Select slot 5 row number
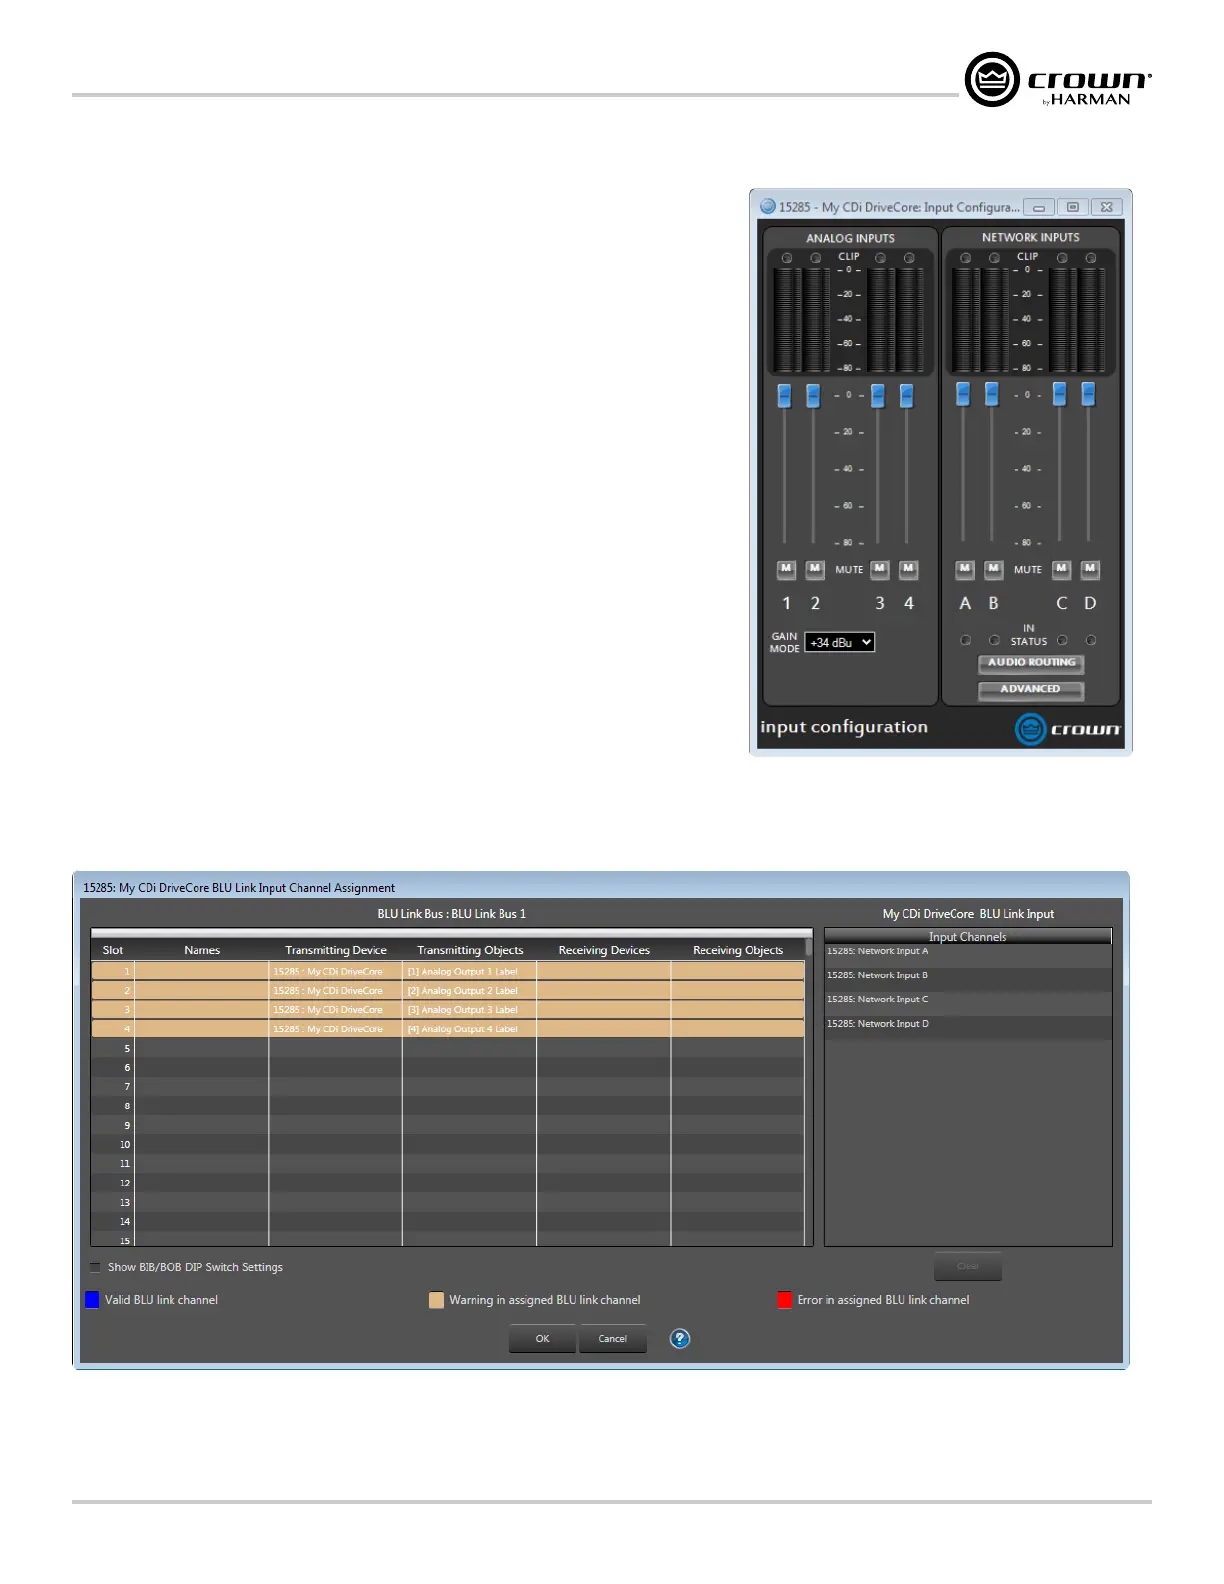Image resolution: width=1224 pixels, height=1584 pixels. pyautogui.click(x=127, y=1048)
